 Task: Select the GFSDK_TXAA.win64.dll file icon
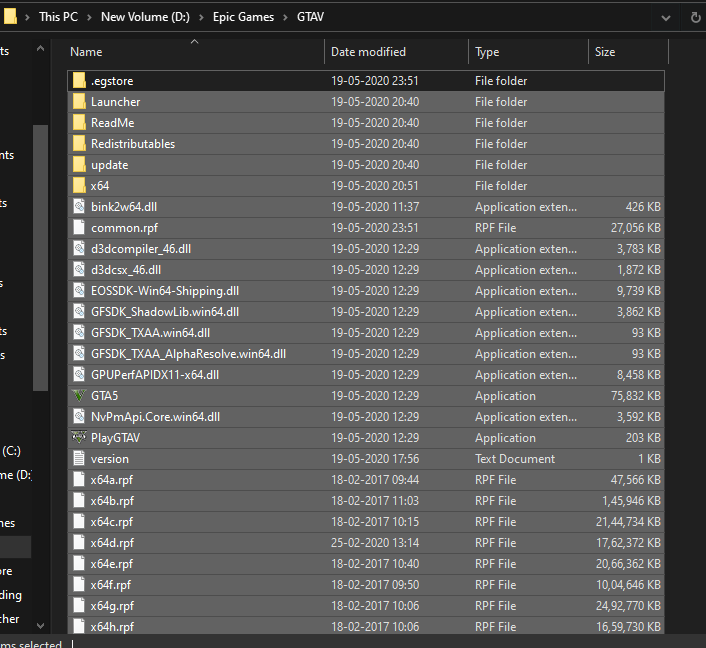(x=79, y=333)
